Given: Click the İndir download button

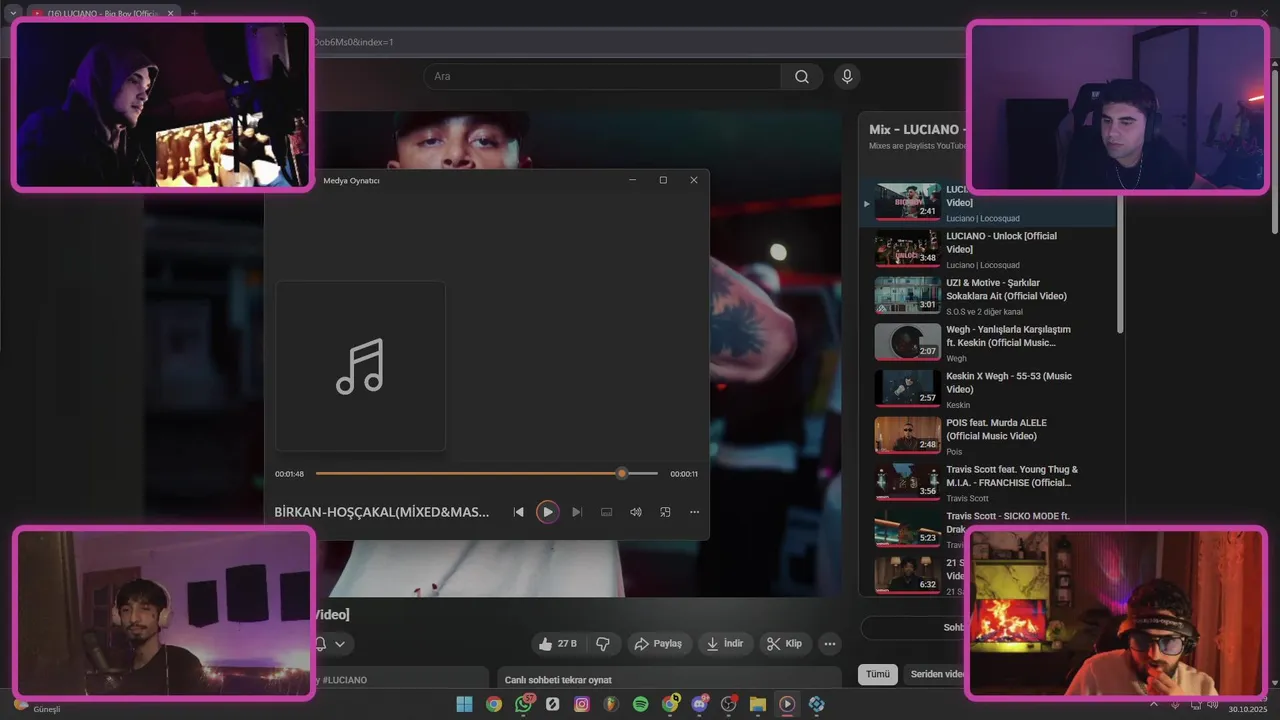Looking at the screenshot, I should point(725,644).
